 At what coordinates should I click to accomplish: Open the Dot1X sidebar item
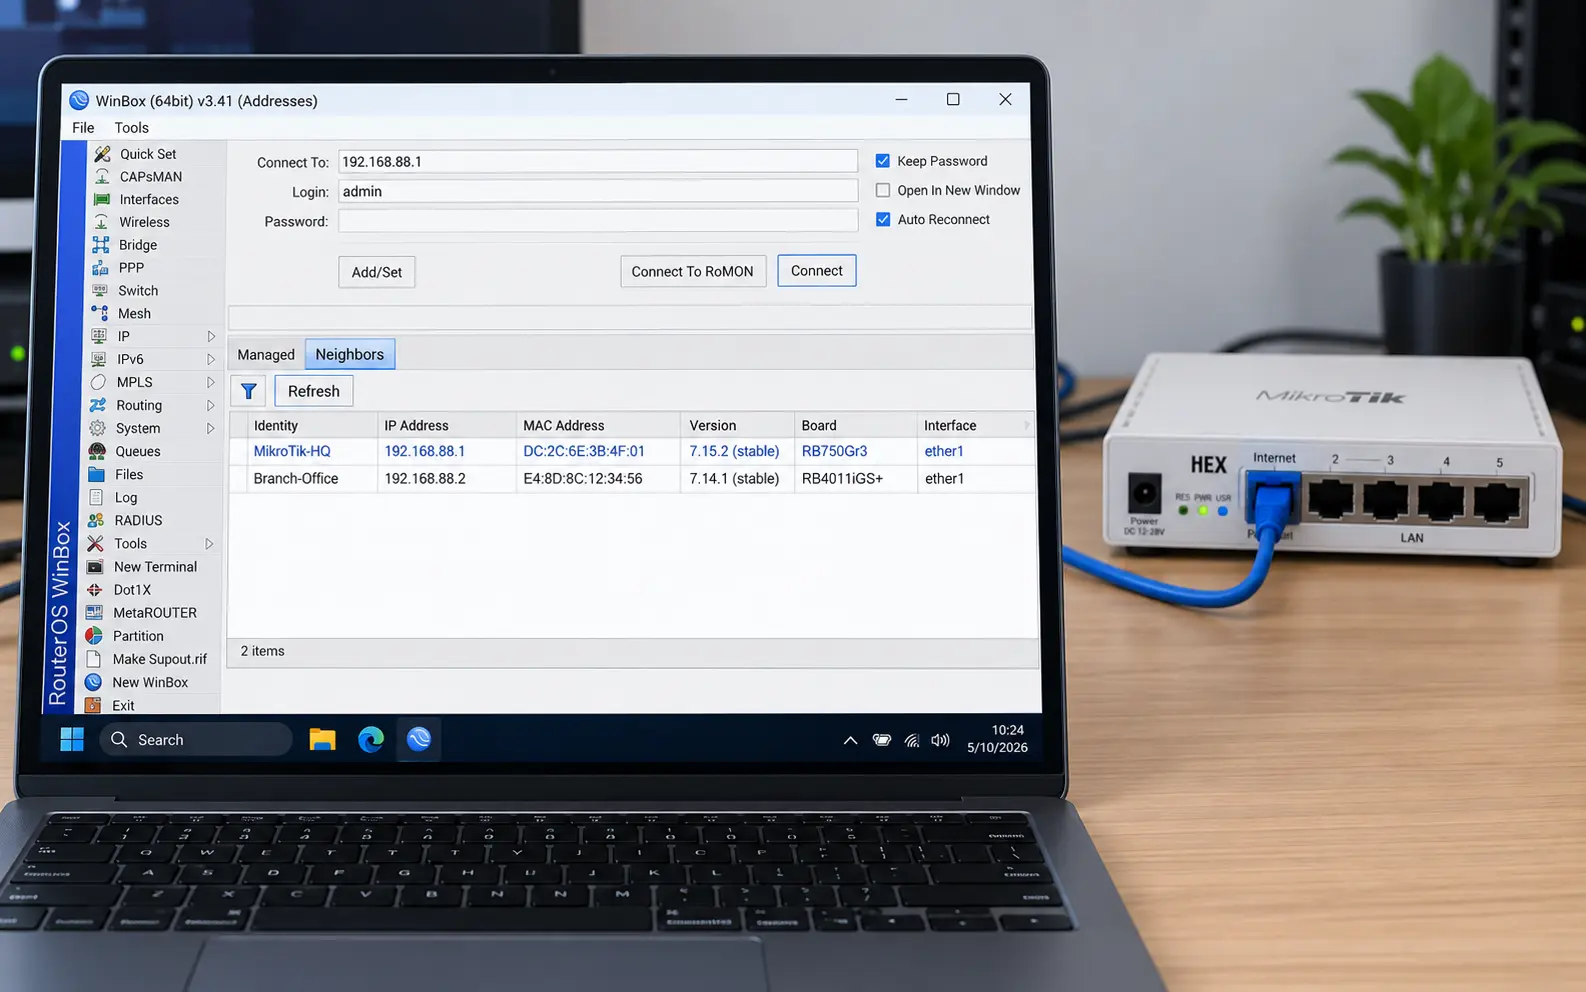click(132, 590)
